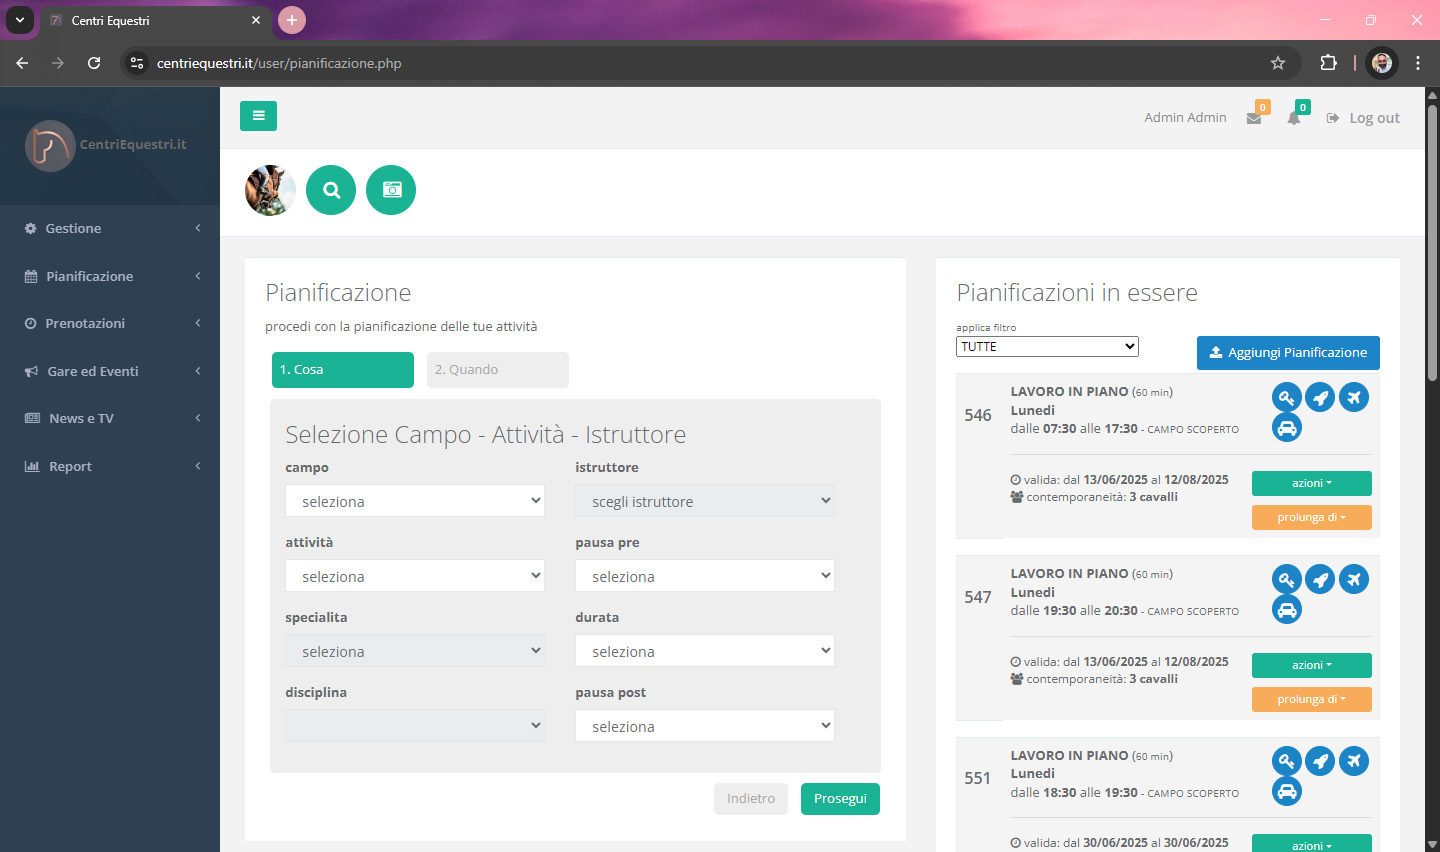The width and height of the screenshot is (1440, 852).
Task: Open the round green calendar card icon
Action: (x=391, y=190)
